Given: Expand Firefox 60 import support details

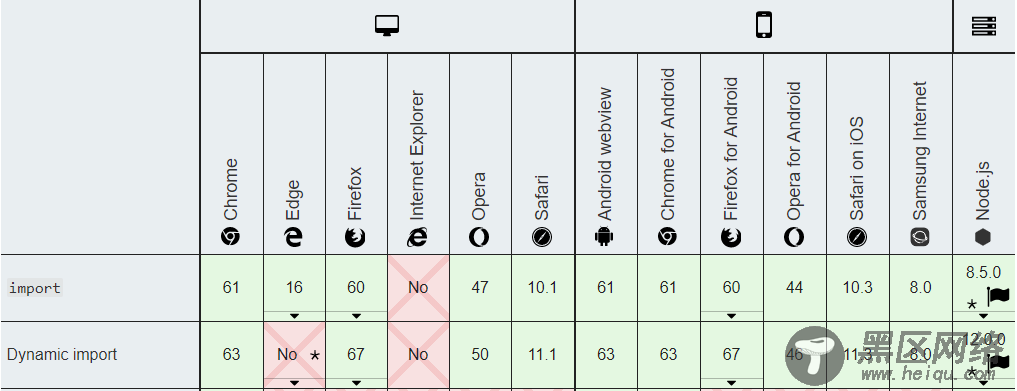Looking at the screenshot, I should [x=356, y=316].
